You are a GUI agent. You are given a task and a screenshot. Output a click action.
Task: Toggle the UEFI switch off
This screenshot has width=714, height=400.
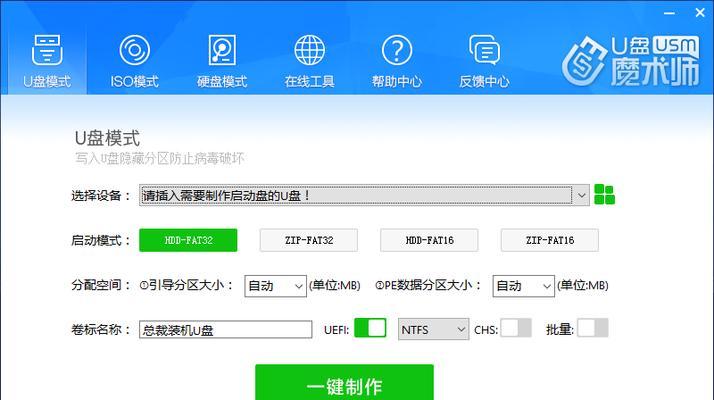pyautogui.click(x=370, y=328)
